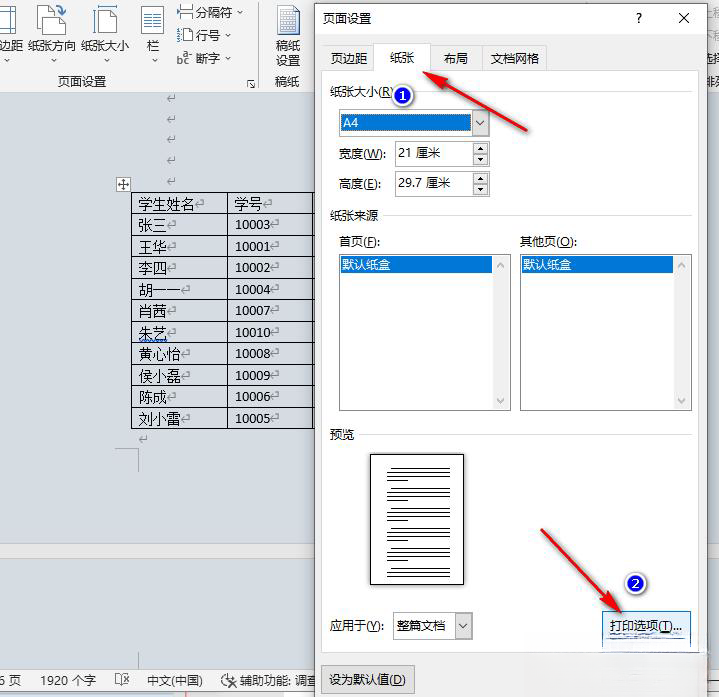Click the 高度 height input field
719x697 pixels.
[x=434, y=183]
